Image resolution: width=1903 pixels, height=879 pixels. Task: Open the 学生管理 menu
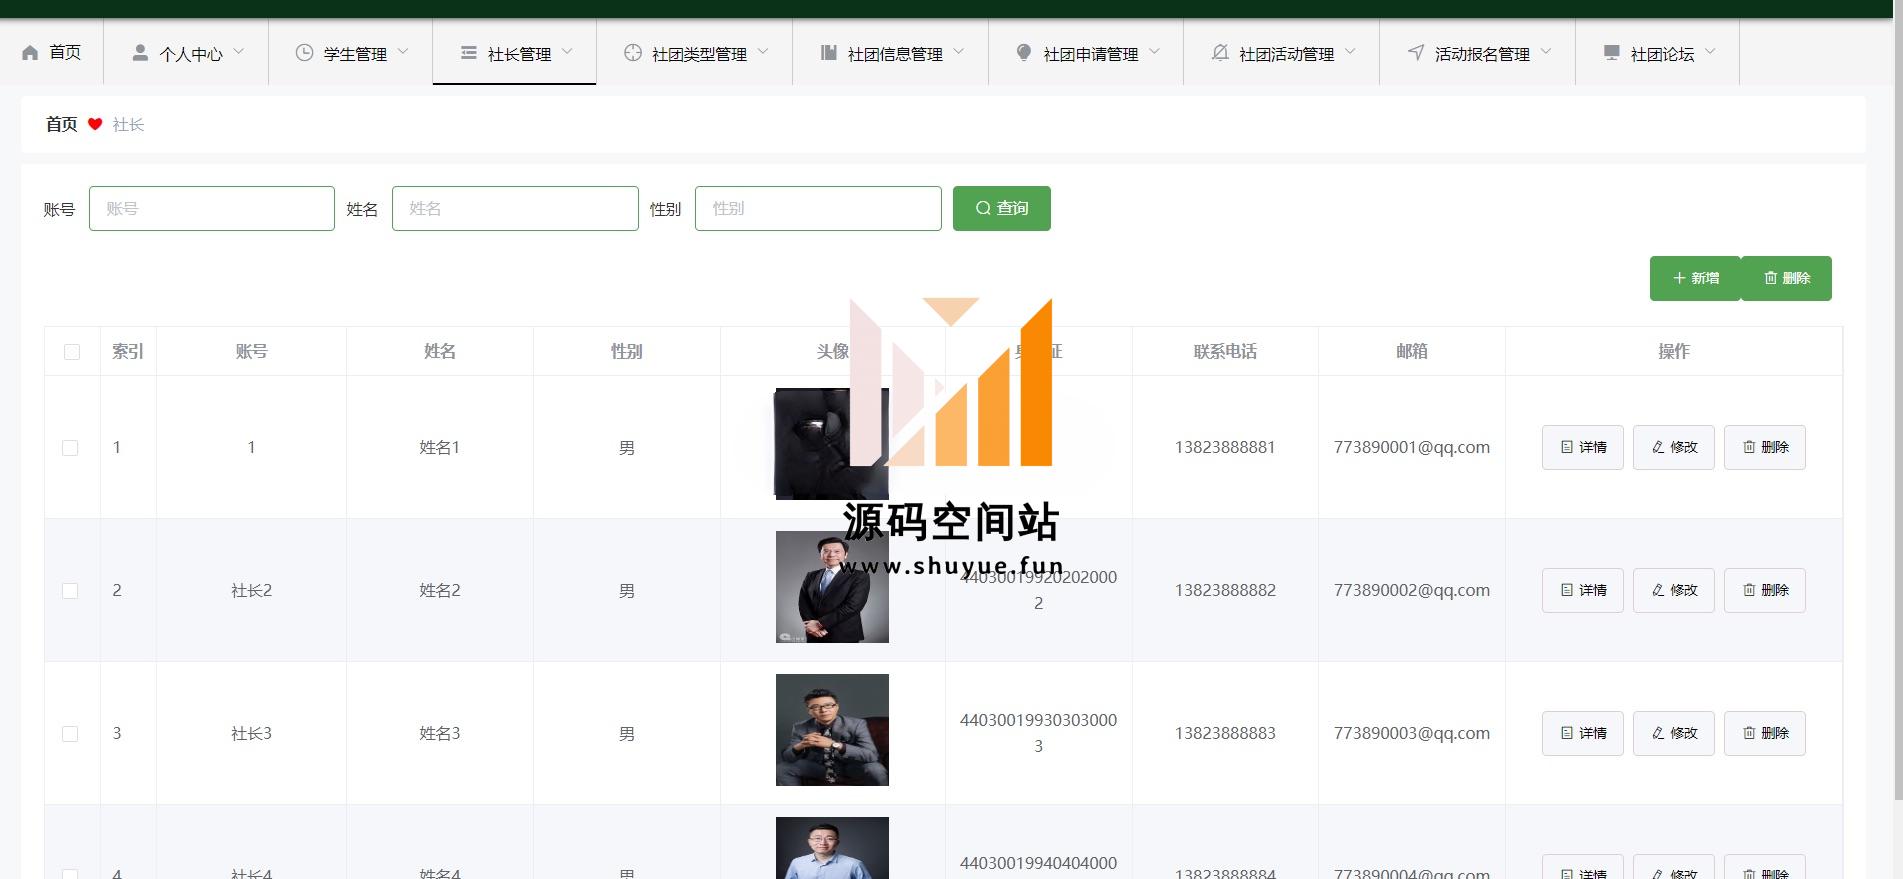pyautogui.click(x=351, y=53)
